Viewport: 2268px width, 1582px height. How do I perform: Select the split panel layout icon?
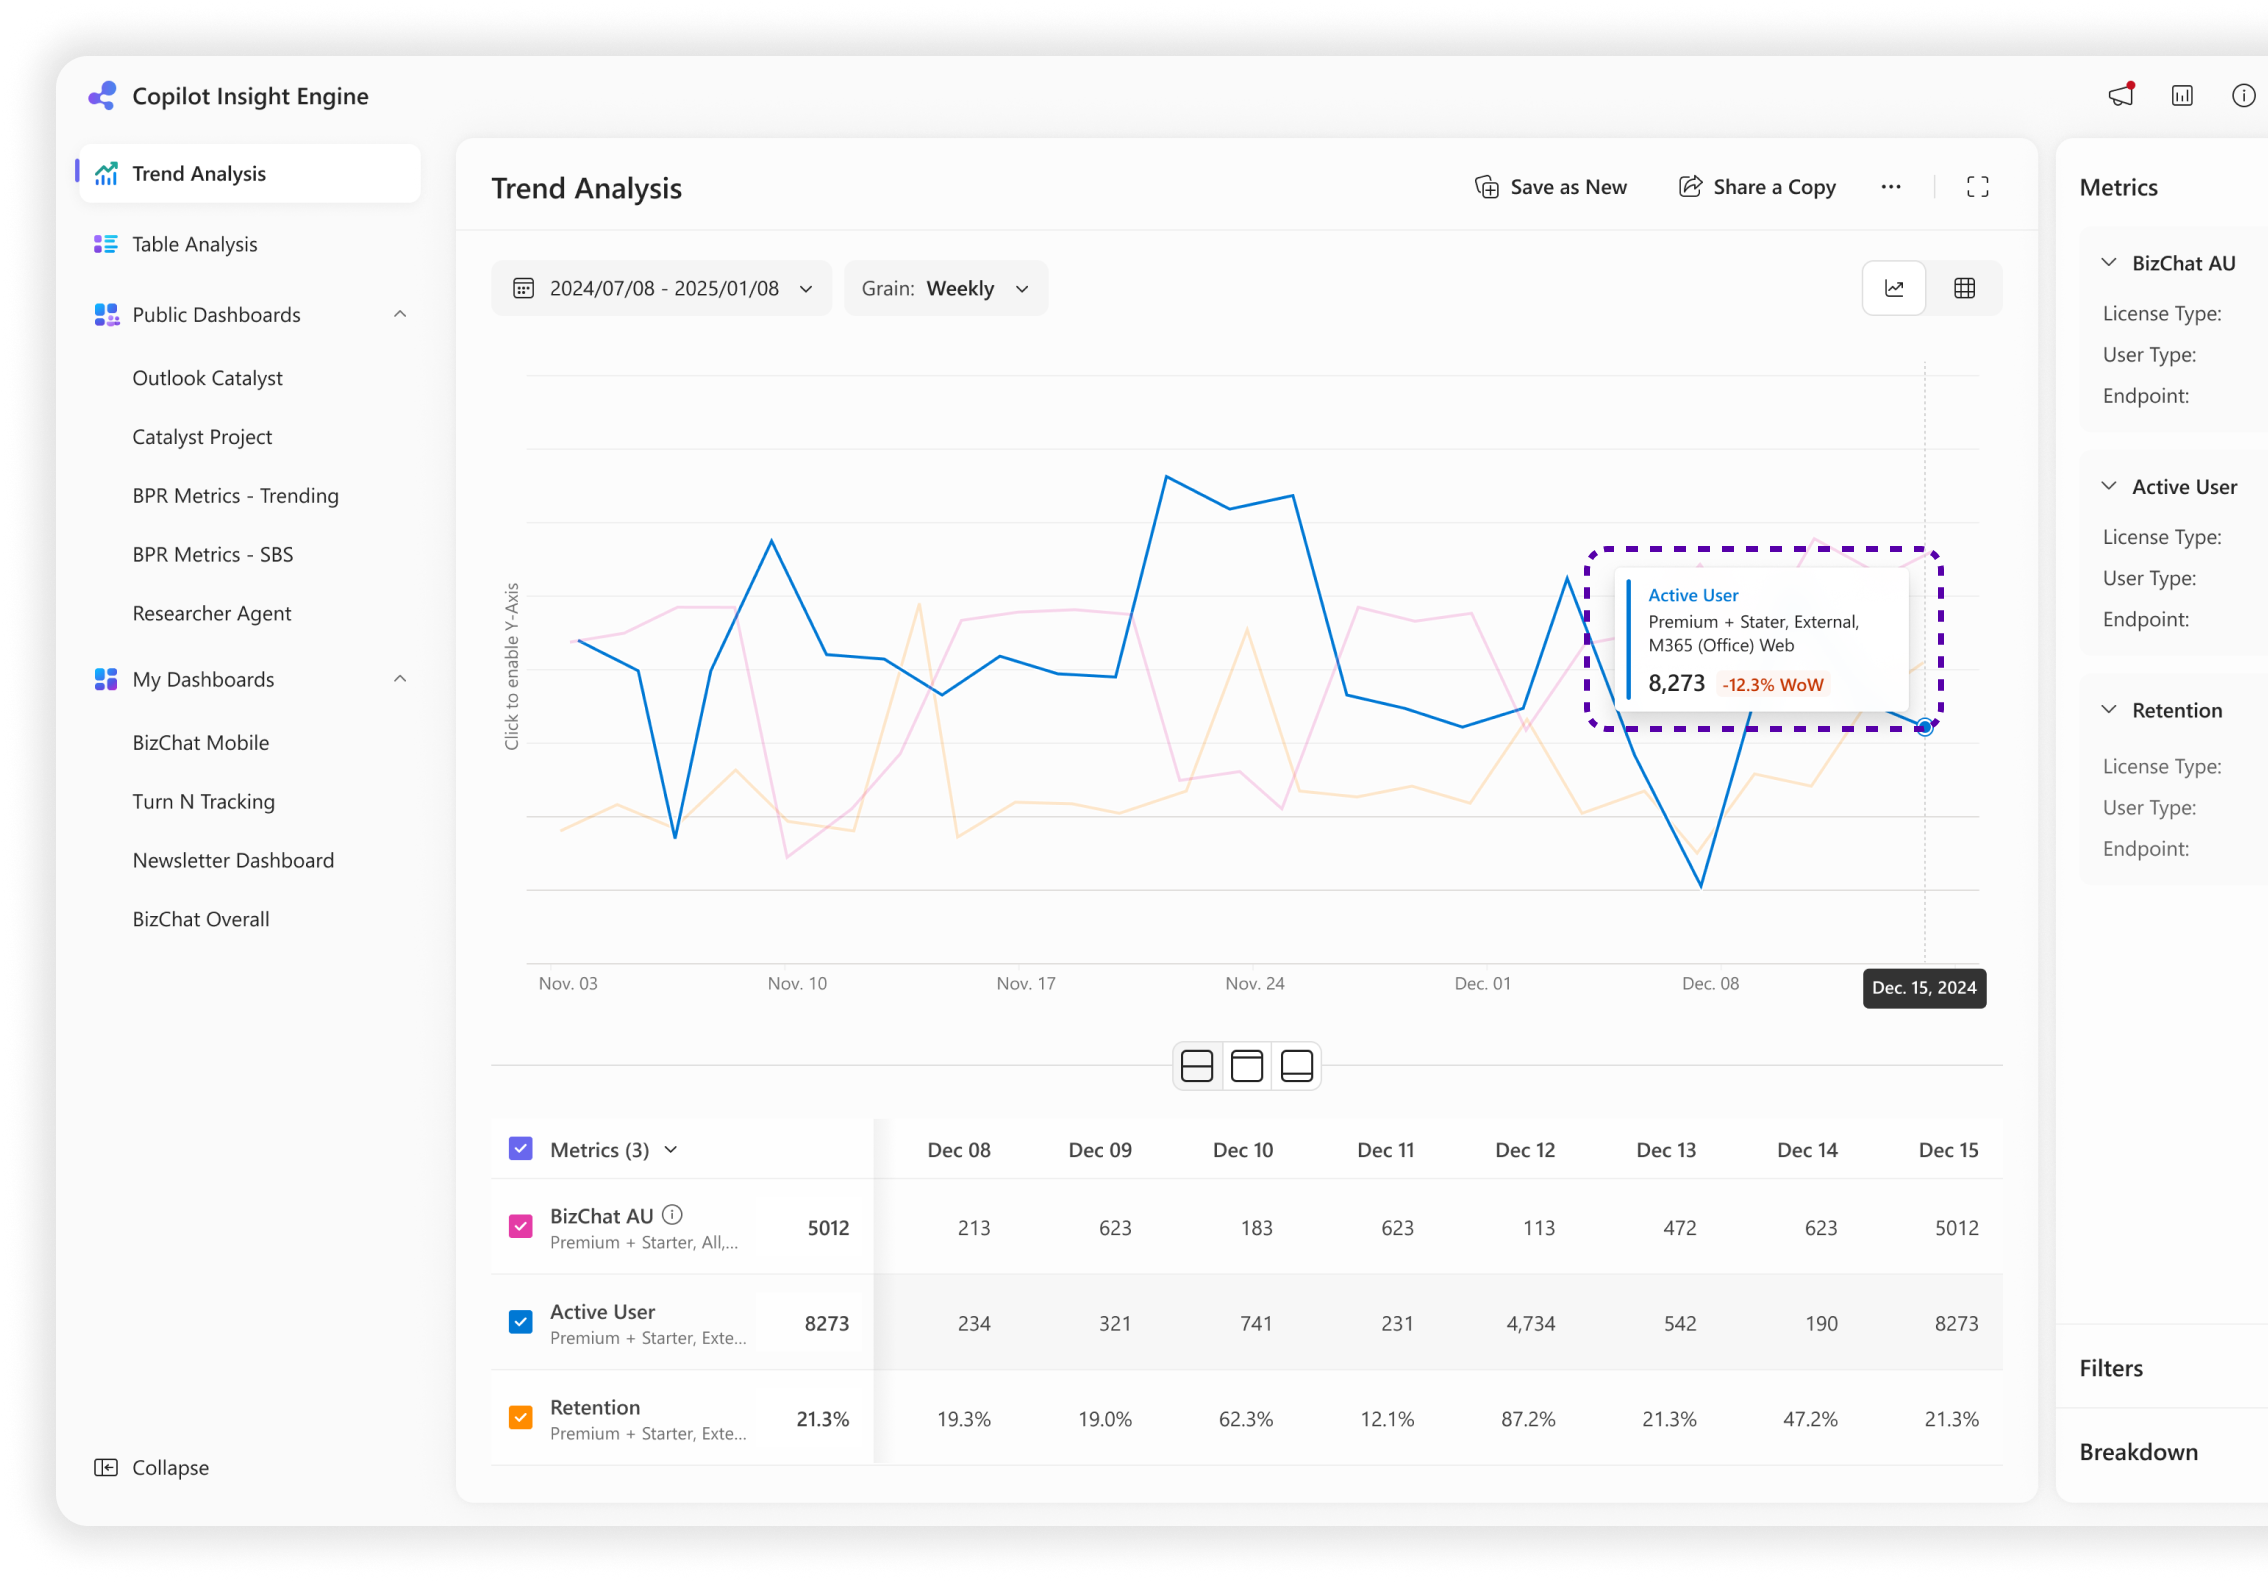(x=1197, y=1066)
